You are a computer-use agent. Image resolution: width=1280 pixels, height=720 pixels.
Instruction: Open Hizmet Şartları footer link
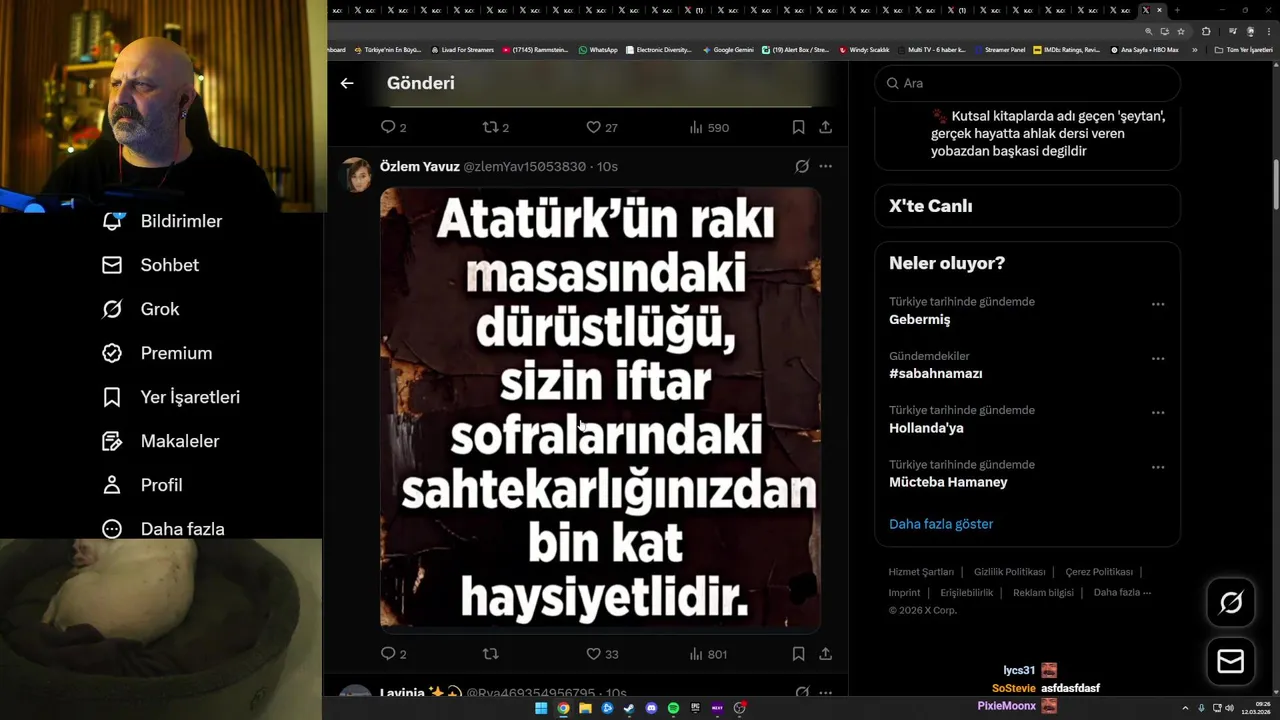coord(921,572)
